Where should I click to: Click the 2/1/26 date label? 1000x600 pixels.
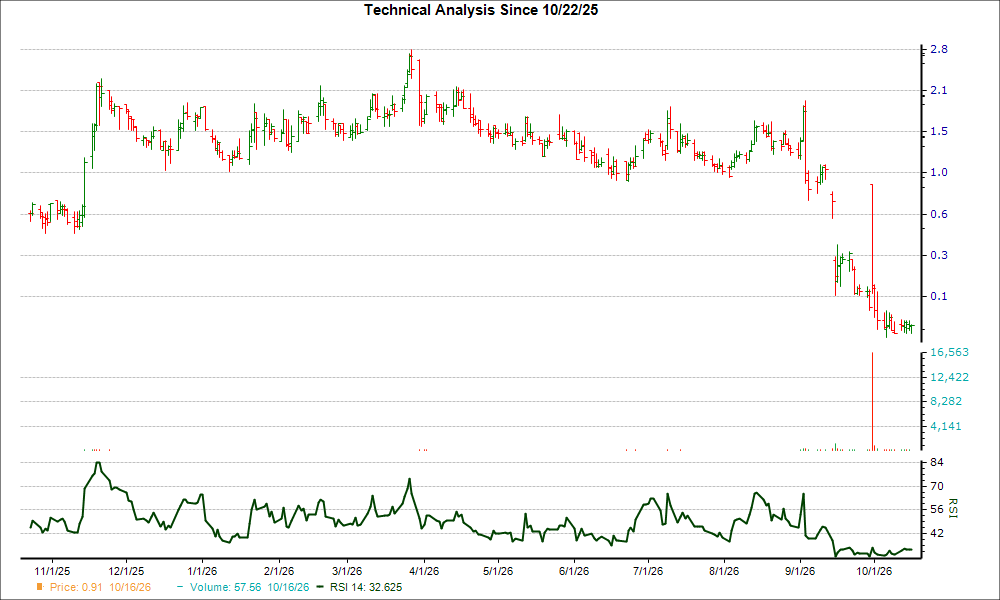tap(278, 571)
